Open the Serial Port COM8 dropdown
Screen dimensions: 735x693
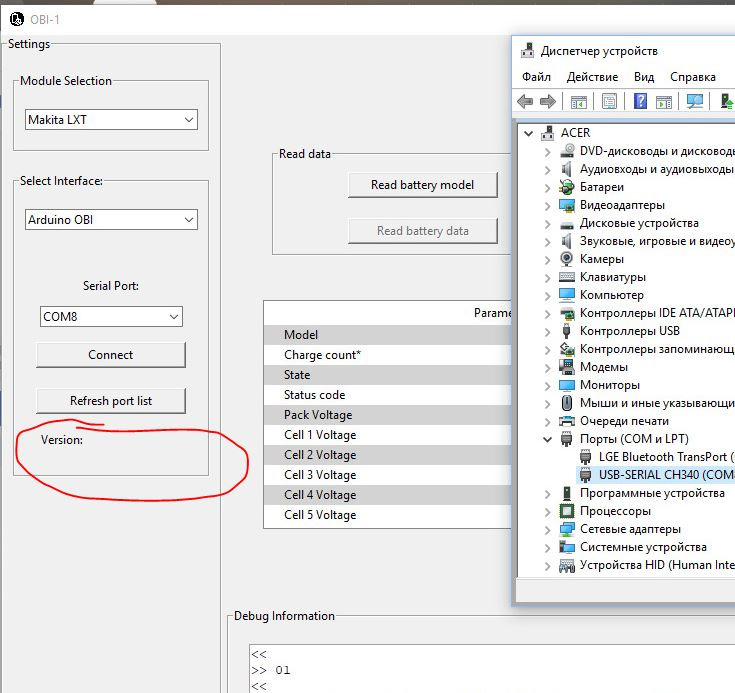[111, 317]
